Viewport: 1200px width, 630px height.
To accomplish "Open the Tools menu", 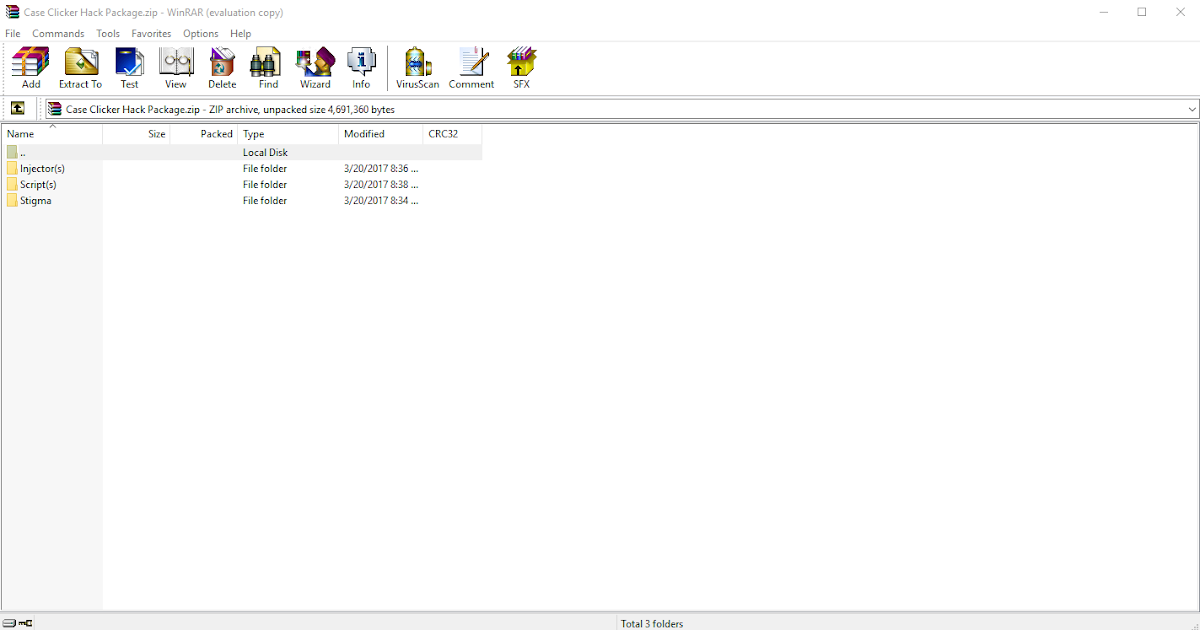I will (x=108, y=33).
